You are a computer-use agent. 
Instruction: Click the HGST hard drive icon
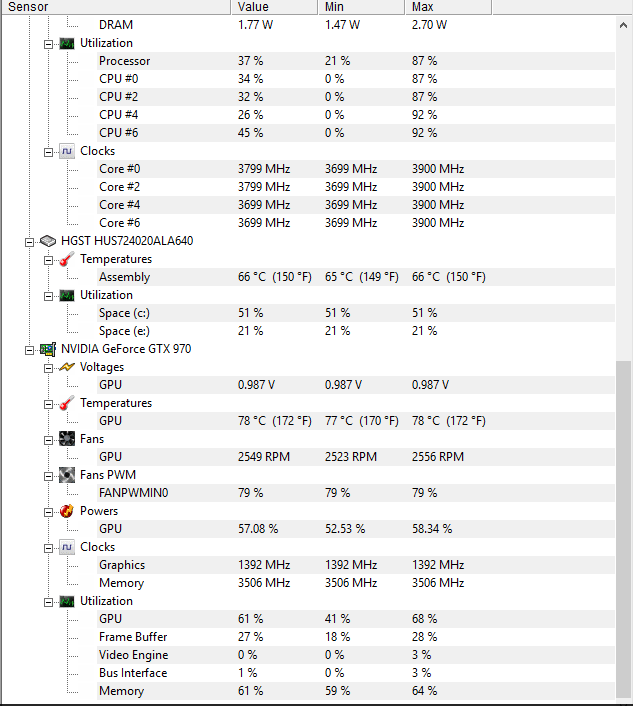pos(48,241)
